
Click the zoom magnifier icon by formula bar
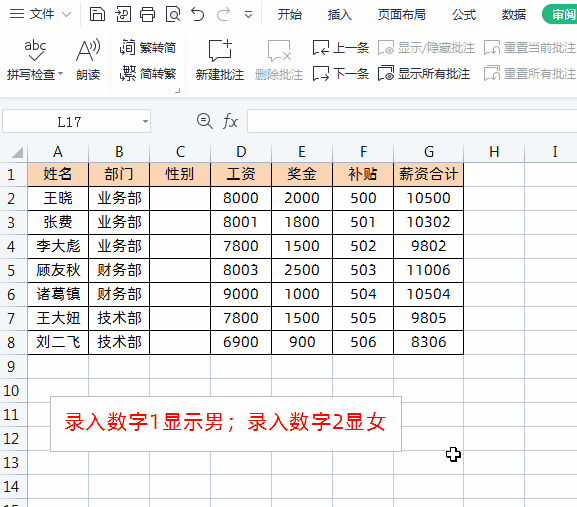(204, 121)
